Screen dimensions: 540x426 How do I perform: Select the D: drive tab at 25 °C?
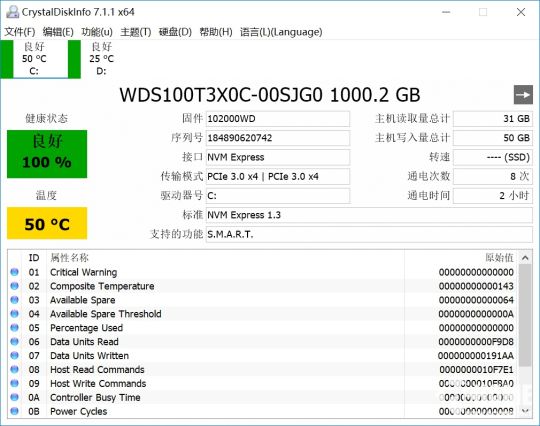coord(102,59)
